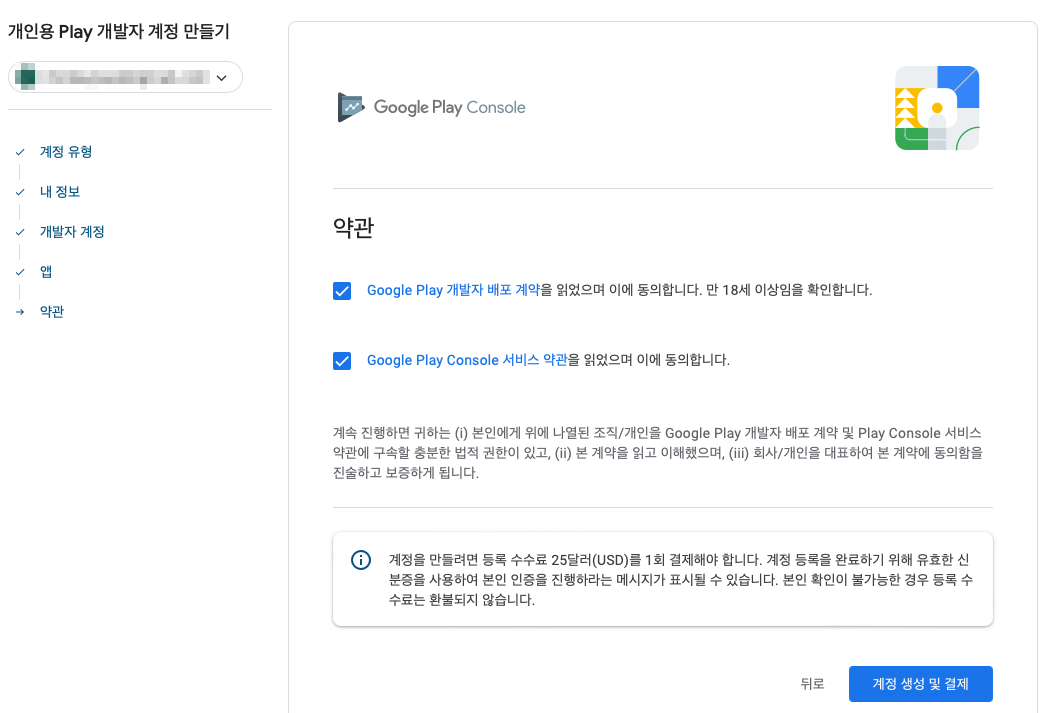Viewport: 1054px width, 713px height.
Task: Go to the 앱 step
Action: point(46,271)
